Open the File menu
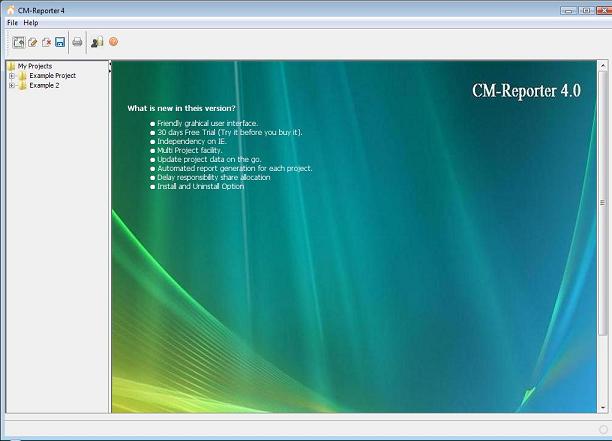Viewport: 612px width, 441px height. coord(12,23)
